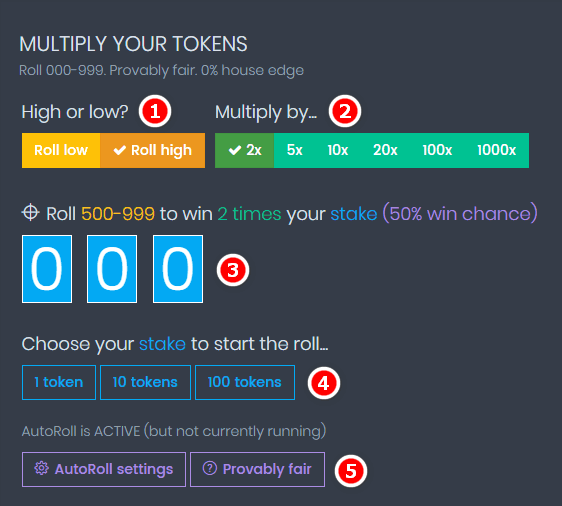Click the red number 3 marker badge
Image resolution: width=562 pixels, height=506 pixels.
click(233, 270)
